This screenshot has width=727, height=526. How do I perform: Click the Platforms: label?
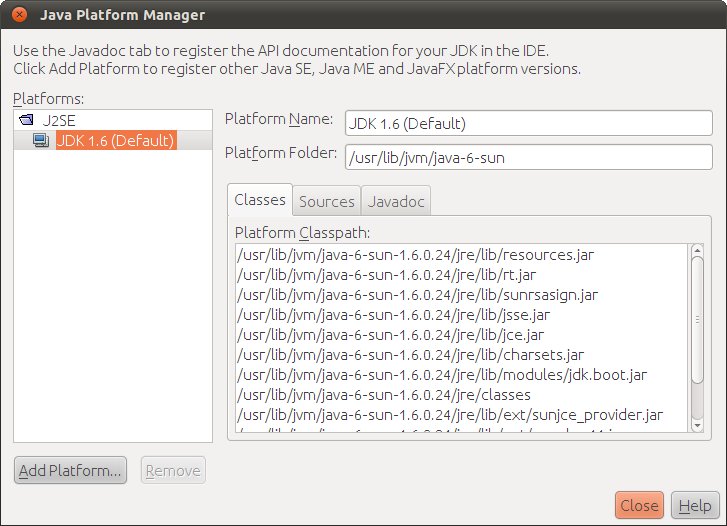(48, 98)
